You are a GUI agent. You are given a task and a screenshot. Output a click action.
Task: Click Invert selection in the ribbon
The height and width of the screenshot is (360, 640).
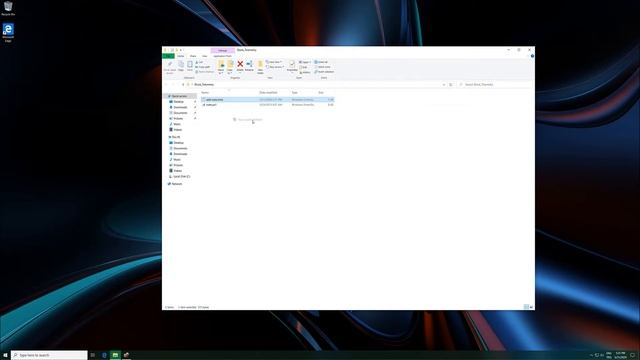pos(324,72)
